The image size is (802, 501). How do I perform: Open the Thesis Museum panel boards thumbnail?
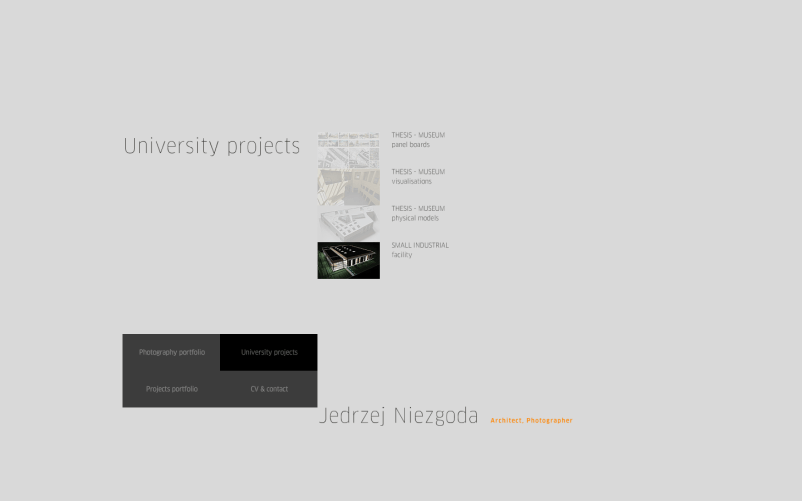(348, 150)
